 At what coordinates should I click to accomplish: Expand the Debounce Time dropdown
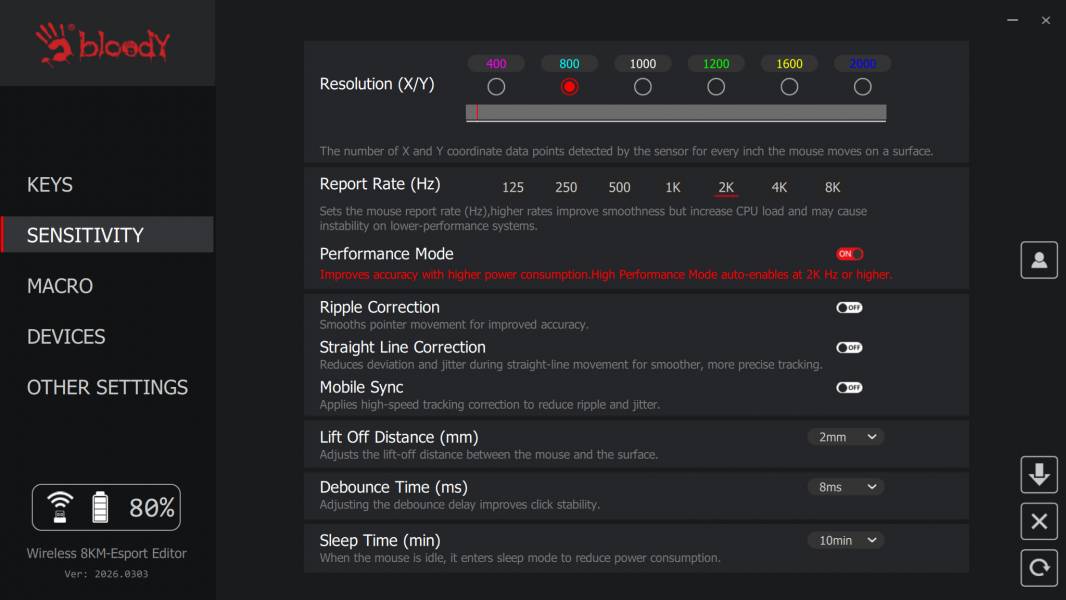(x=846, y=487)
